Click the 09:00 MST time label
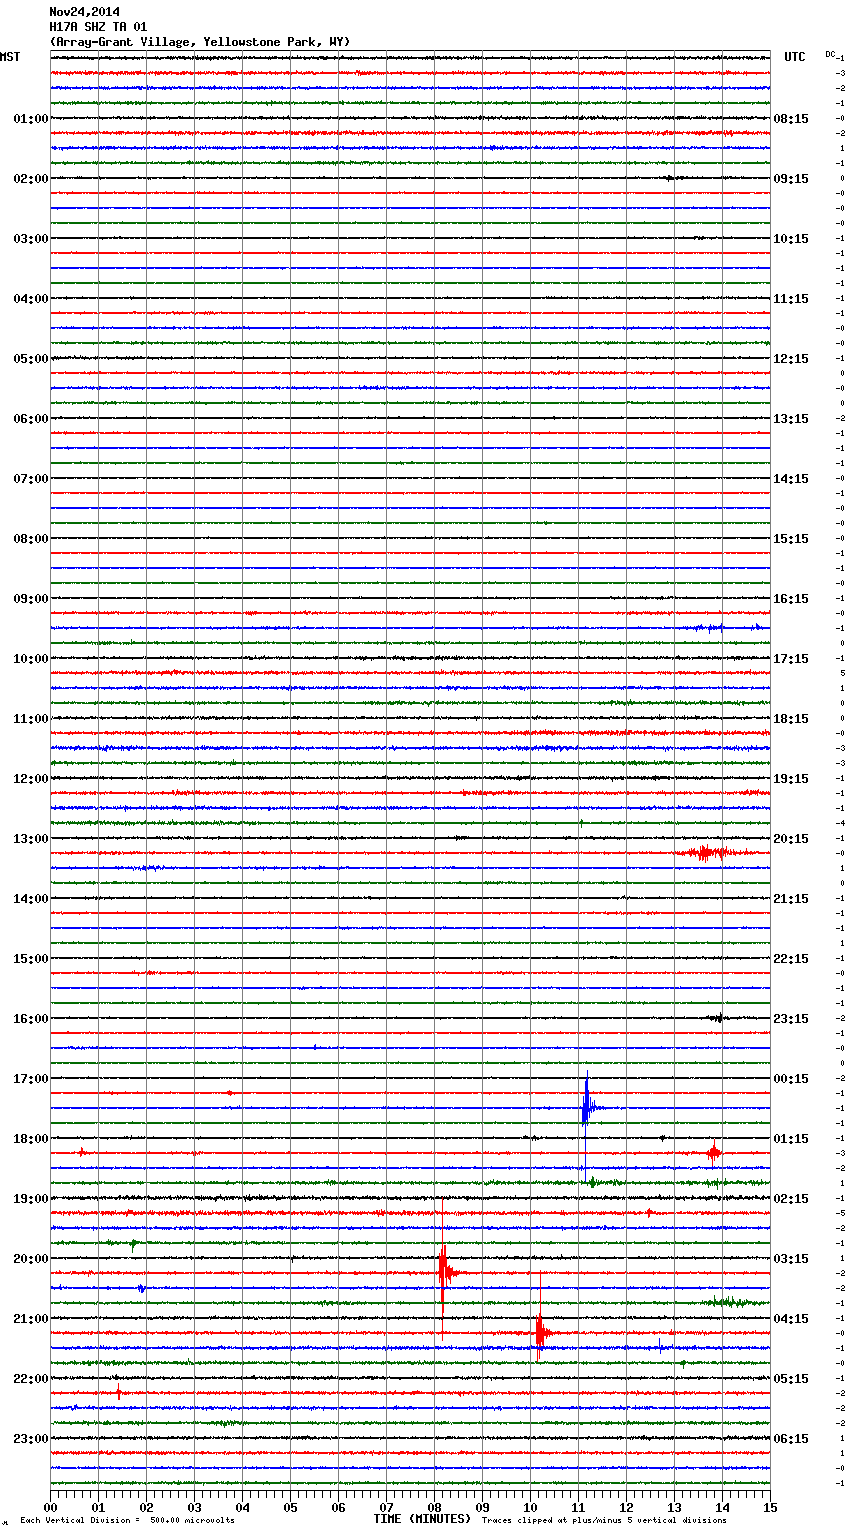Screen dimensions: 850x1534 [x=30, y=599]
